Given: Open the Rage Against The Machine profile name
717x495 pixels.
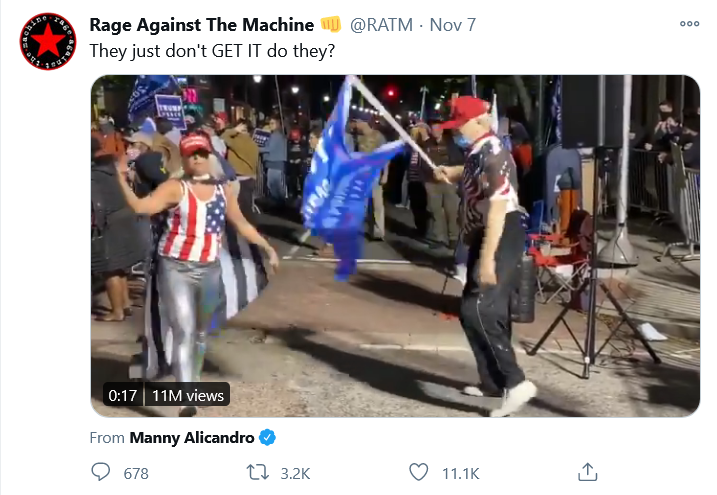Looking at the screenshot, I should pyautogui.click(x=202, y=25).
